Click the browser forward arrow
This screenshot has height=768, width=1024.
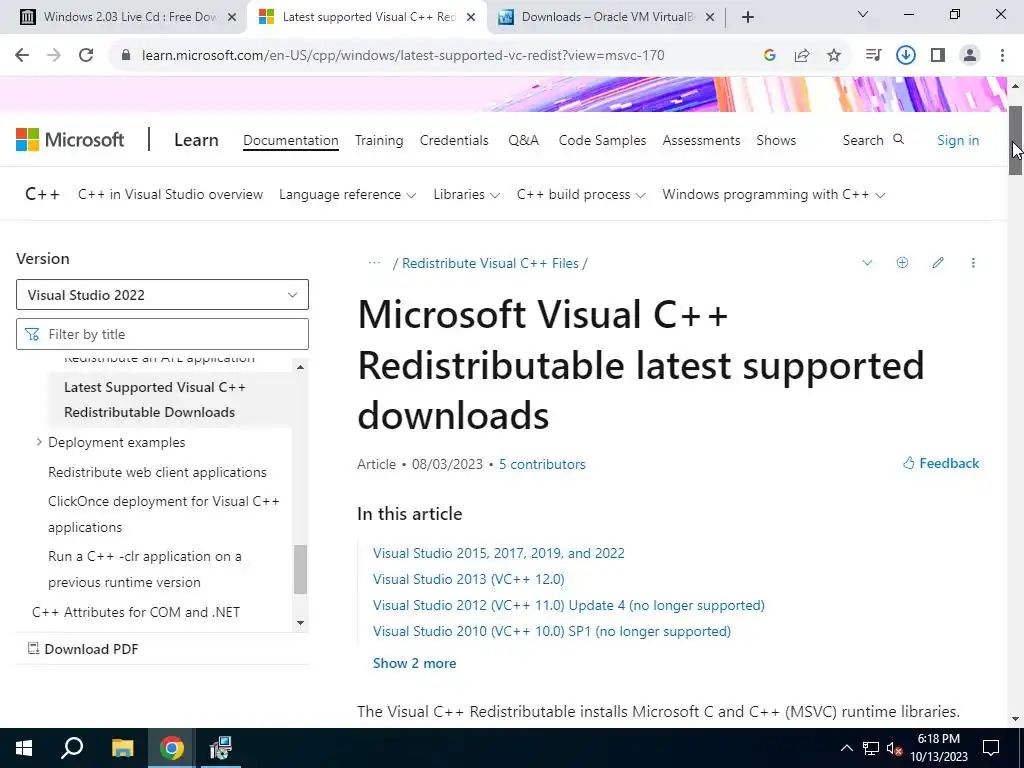pyautogui.click(x=54, y=56)
